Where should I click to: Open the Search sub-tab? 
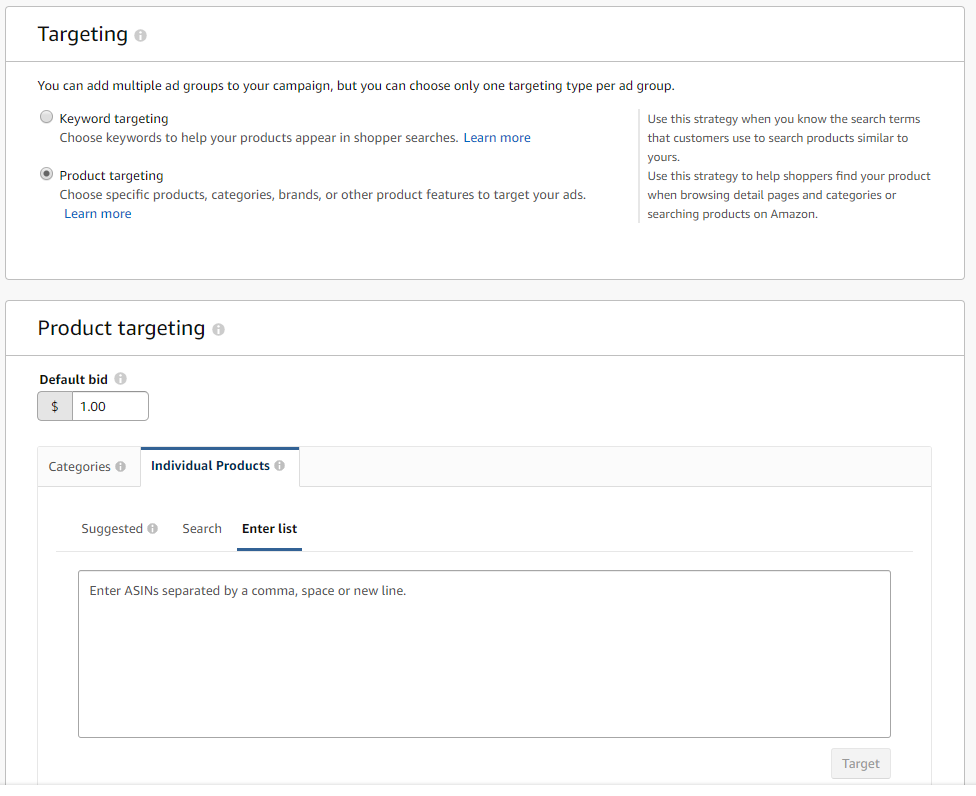[202, 529]
